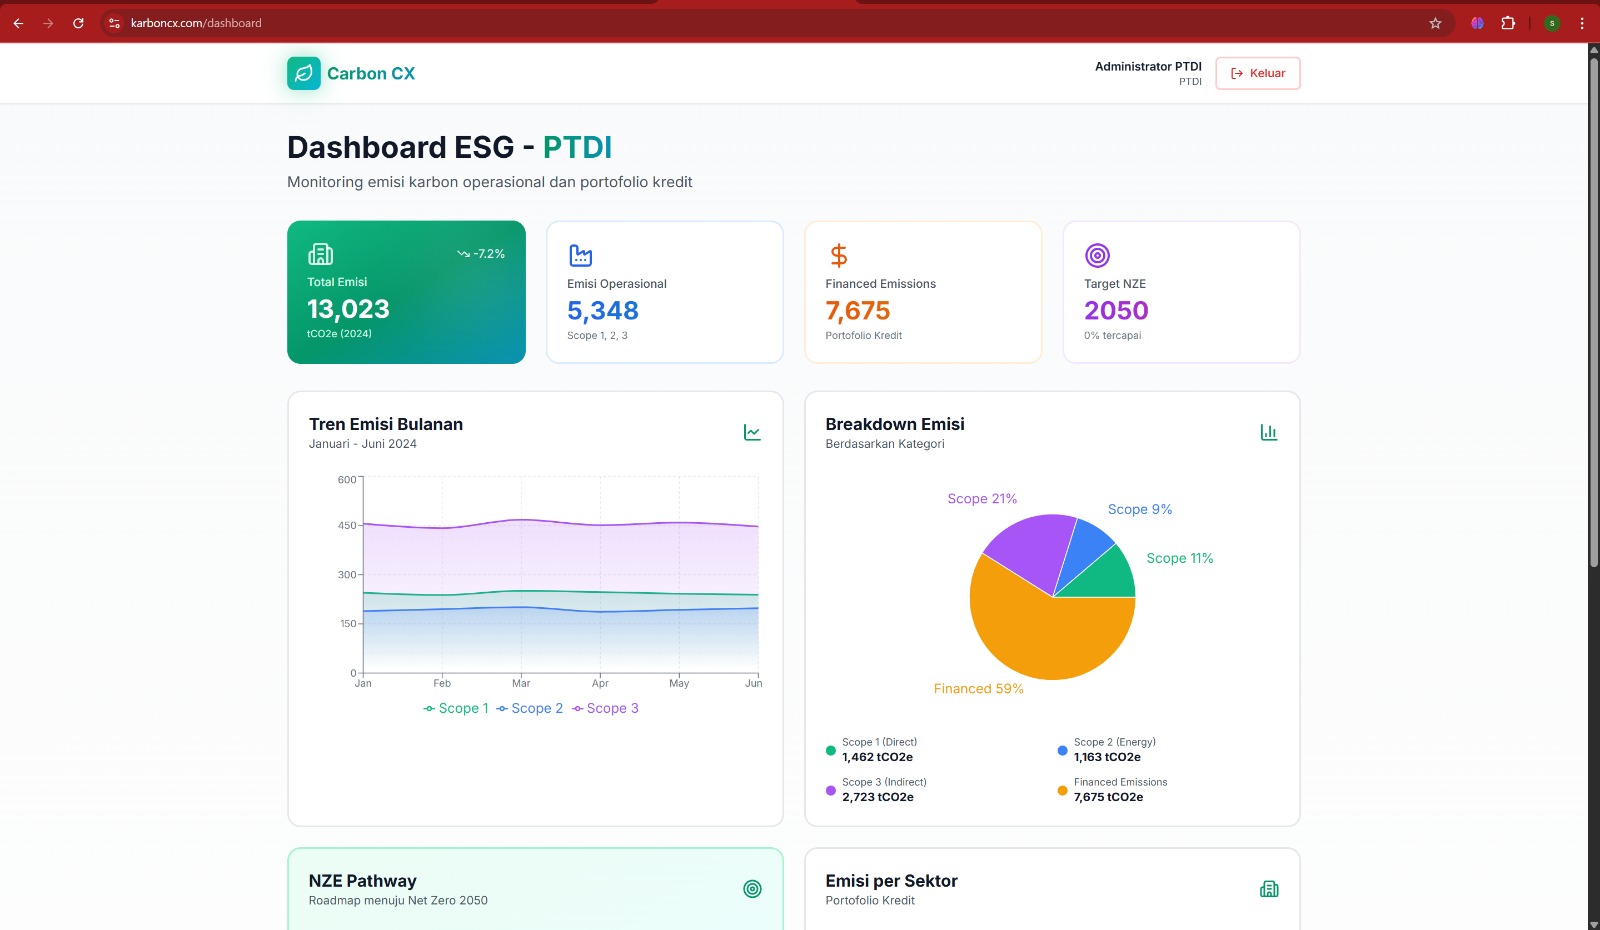Click the Carbon CX leaf logo
1600x930 pixels.
pyautogui.click(x=305, y=73)
